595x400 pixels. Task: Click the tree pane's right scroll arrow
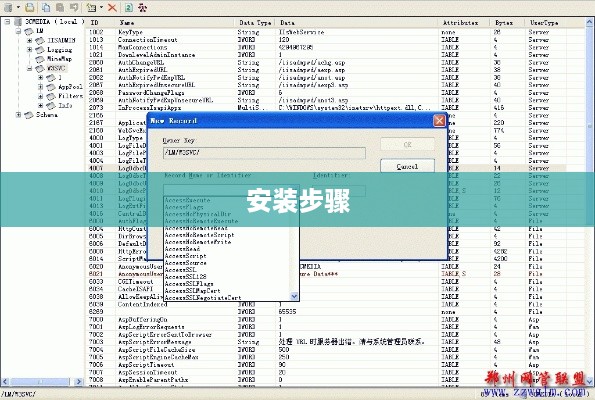(x=79, y=381)
